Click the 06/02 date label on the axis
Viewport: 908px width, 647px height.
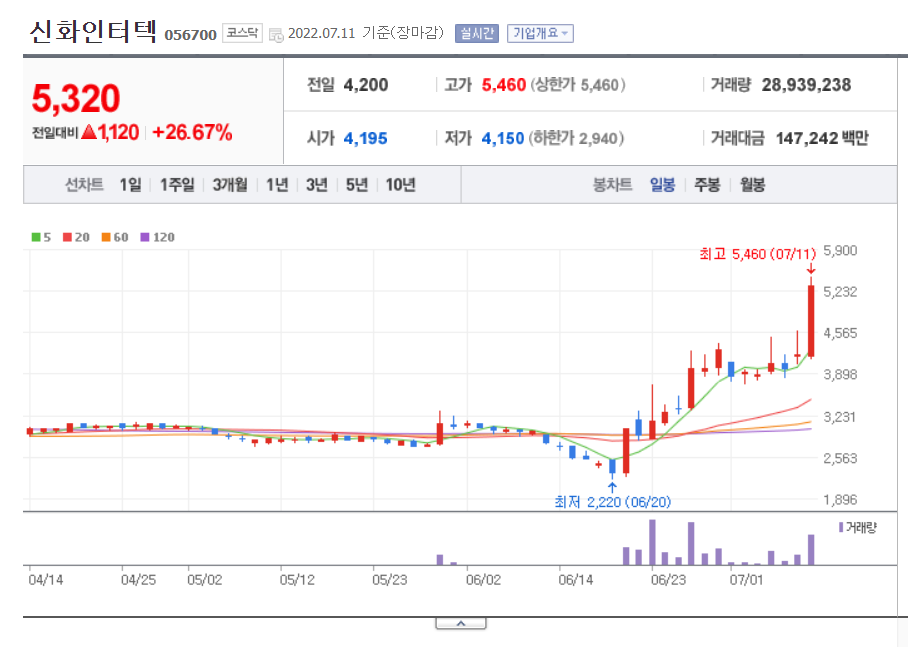484,580
